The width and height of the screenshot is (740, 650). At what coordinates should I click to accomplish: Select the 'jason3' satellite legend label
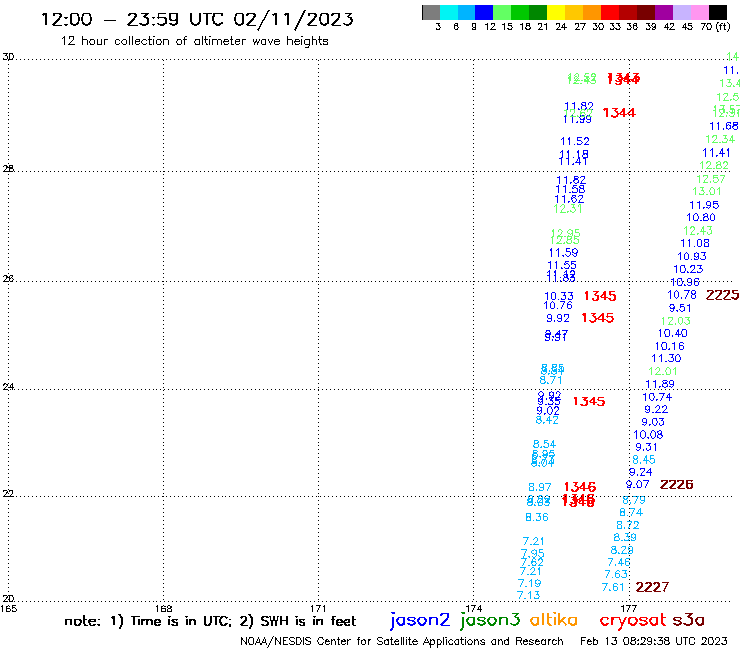490,620
